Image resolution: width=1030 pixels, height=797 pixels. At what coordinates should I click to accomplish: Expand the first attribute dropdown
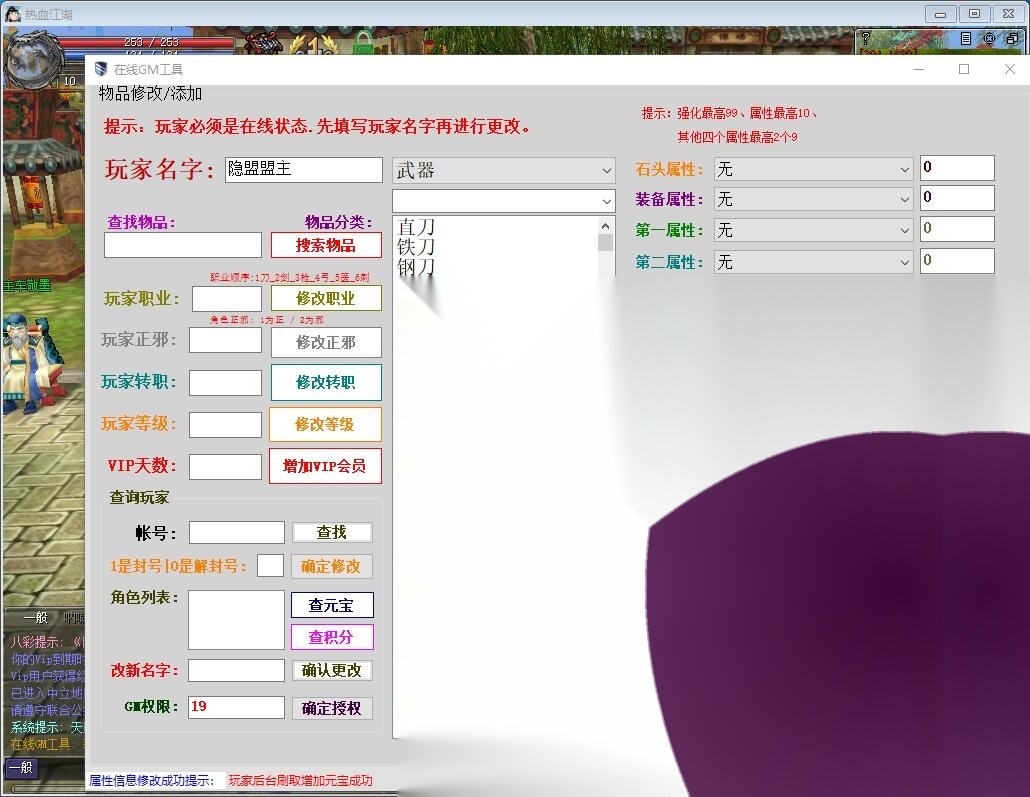coord(813,230)
